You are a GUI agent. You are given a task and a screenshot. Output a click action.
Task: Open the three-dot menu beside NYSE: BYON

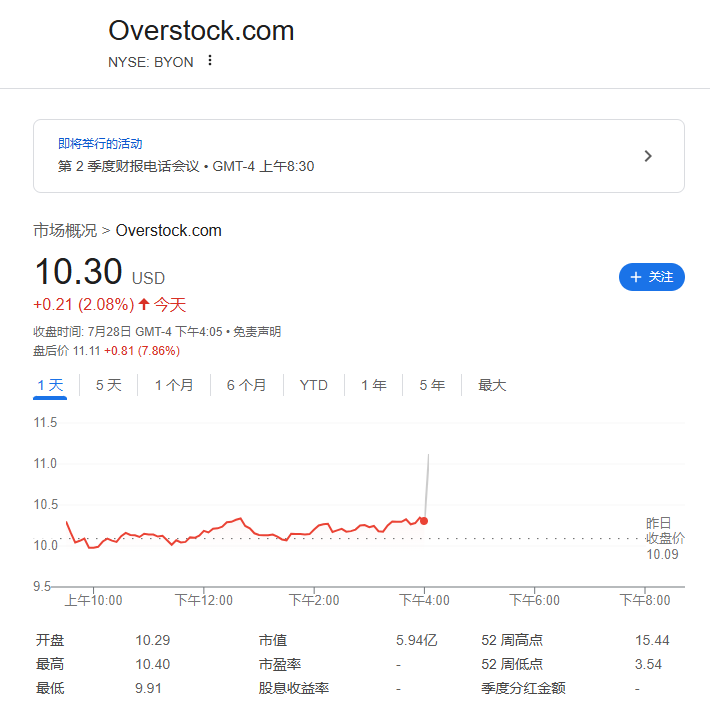(x=209, y=60)
